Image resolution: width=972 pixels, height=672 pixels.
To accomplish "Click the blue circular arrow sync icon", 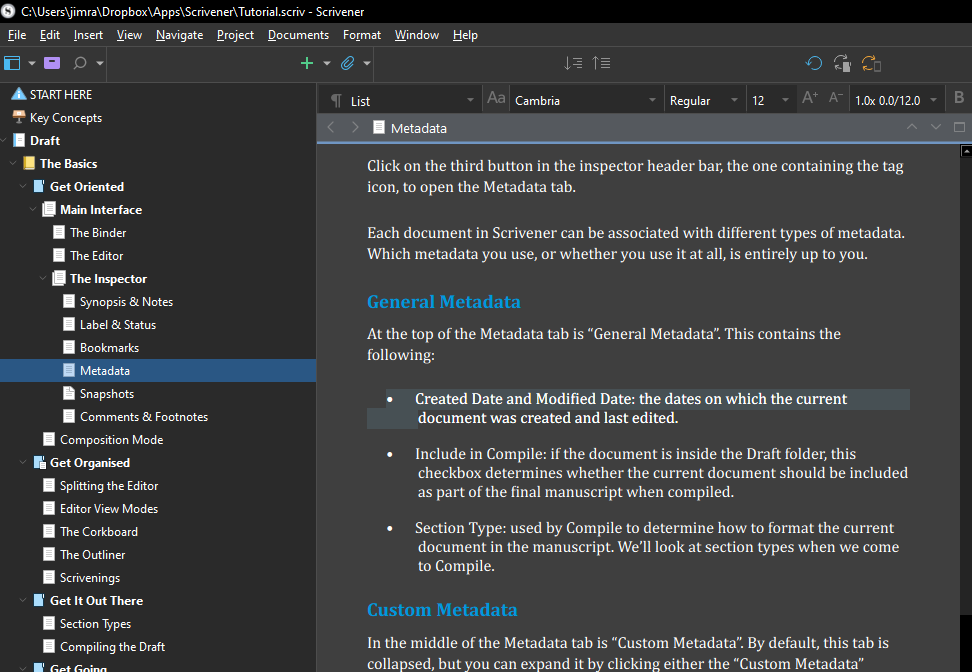I will (814, 63).
